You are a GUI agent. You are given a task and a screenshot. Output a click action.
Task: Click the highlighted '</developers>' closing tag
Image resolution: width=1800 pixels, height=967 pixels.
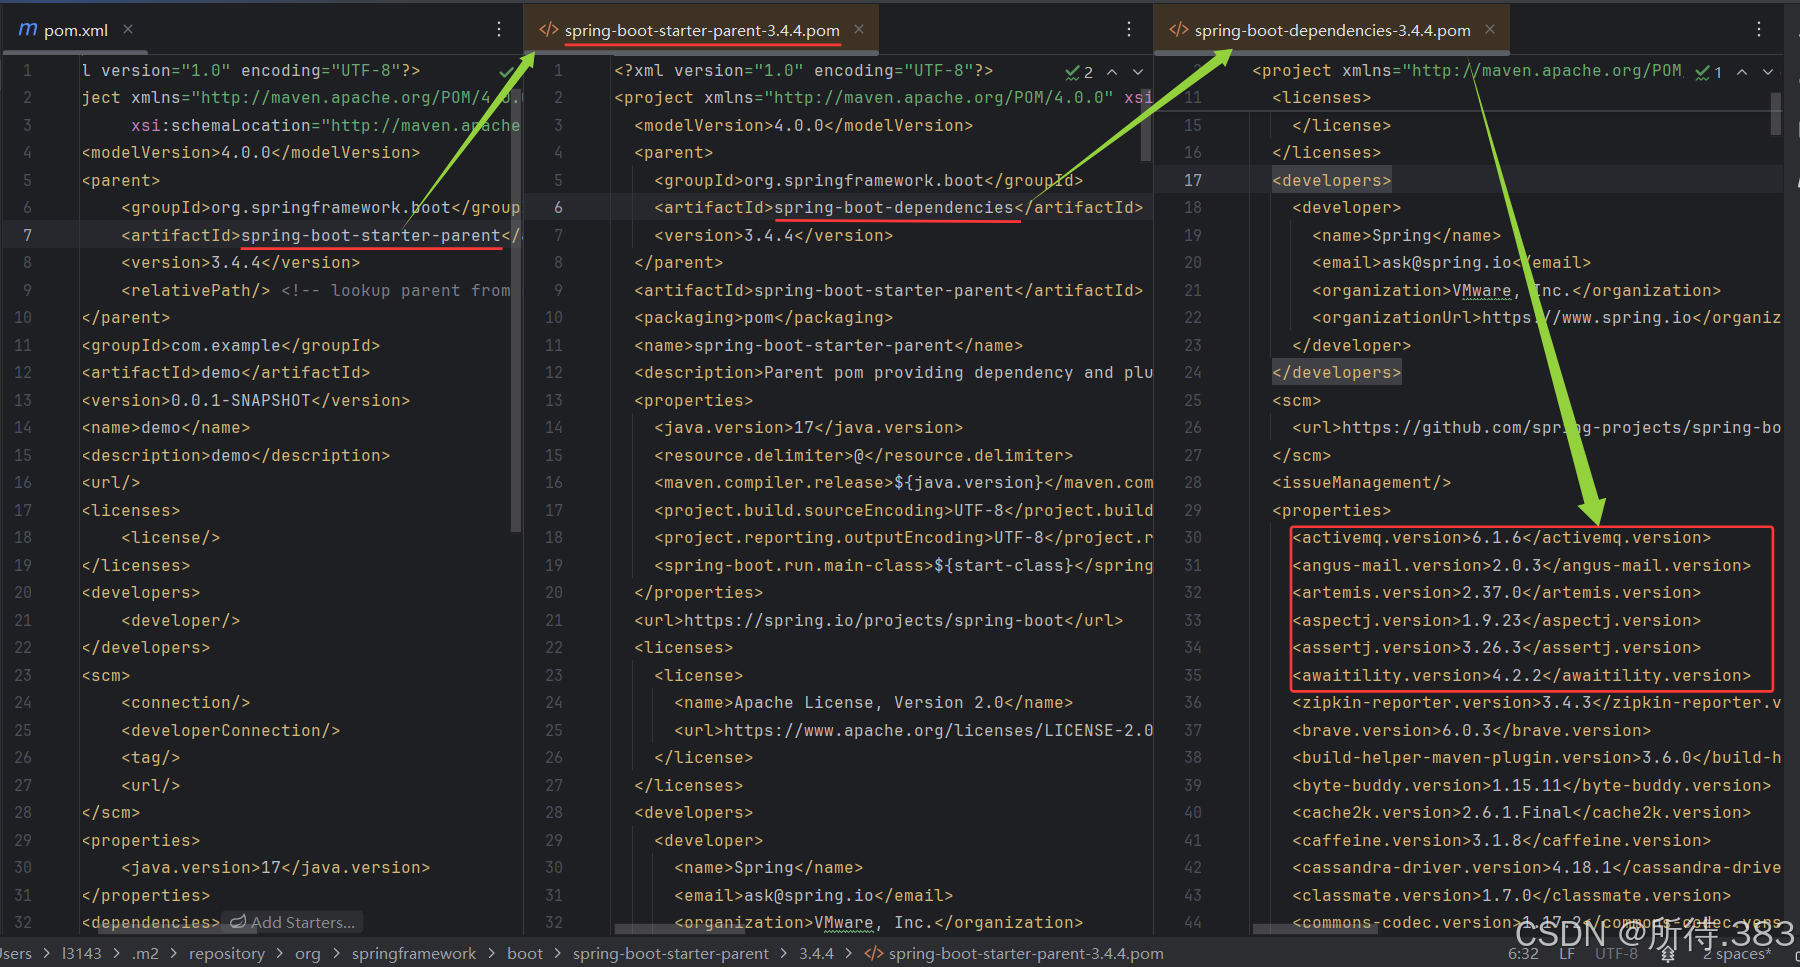(1337, 372)
